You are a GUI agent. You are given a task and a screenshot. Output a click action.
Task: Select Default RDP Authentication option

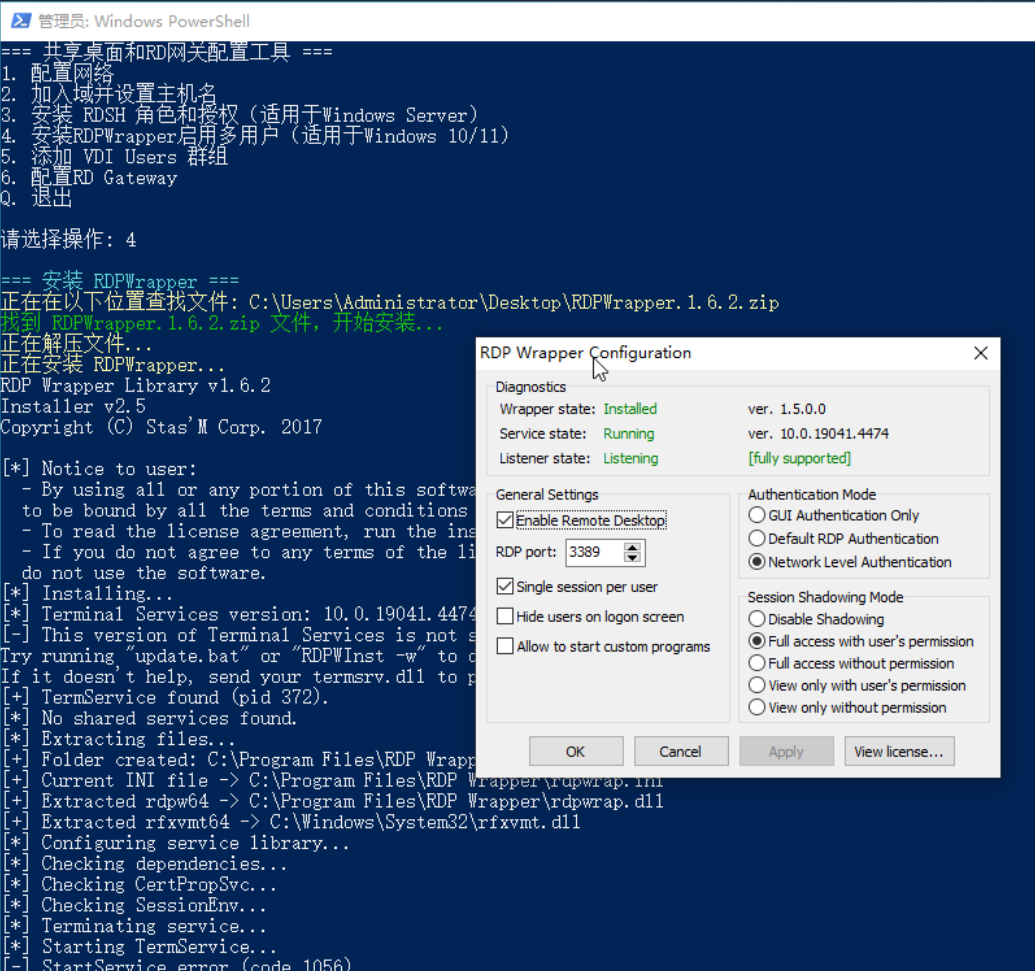(757, 539)
